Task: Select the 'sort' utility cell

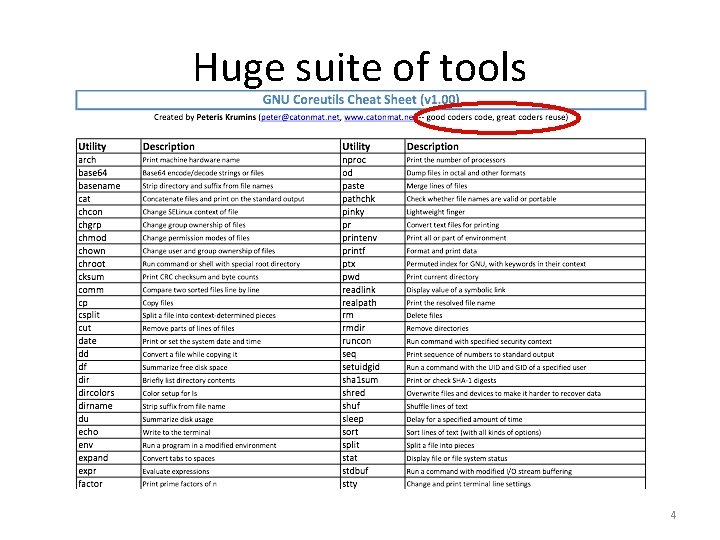Action: [x=372, y=432]
